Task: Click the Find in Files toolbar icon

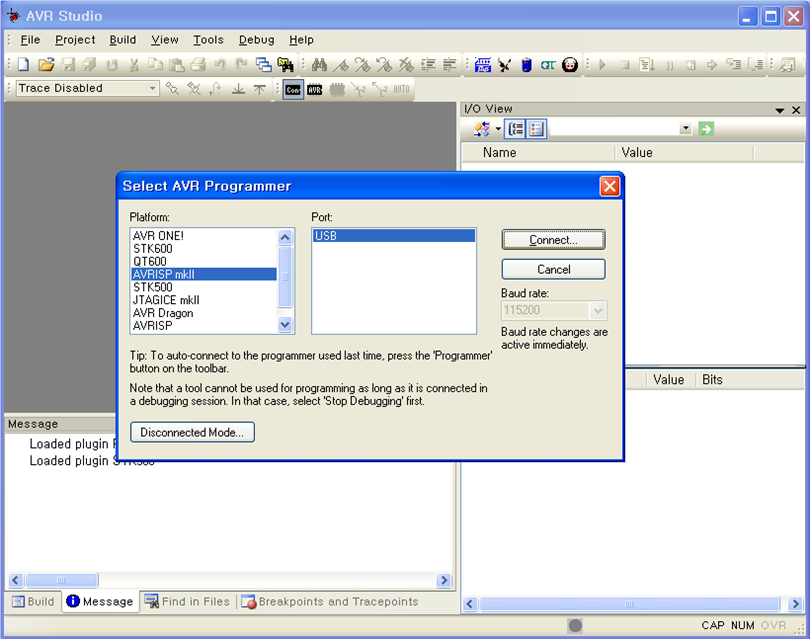Action: [x=285, y=65]
